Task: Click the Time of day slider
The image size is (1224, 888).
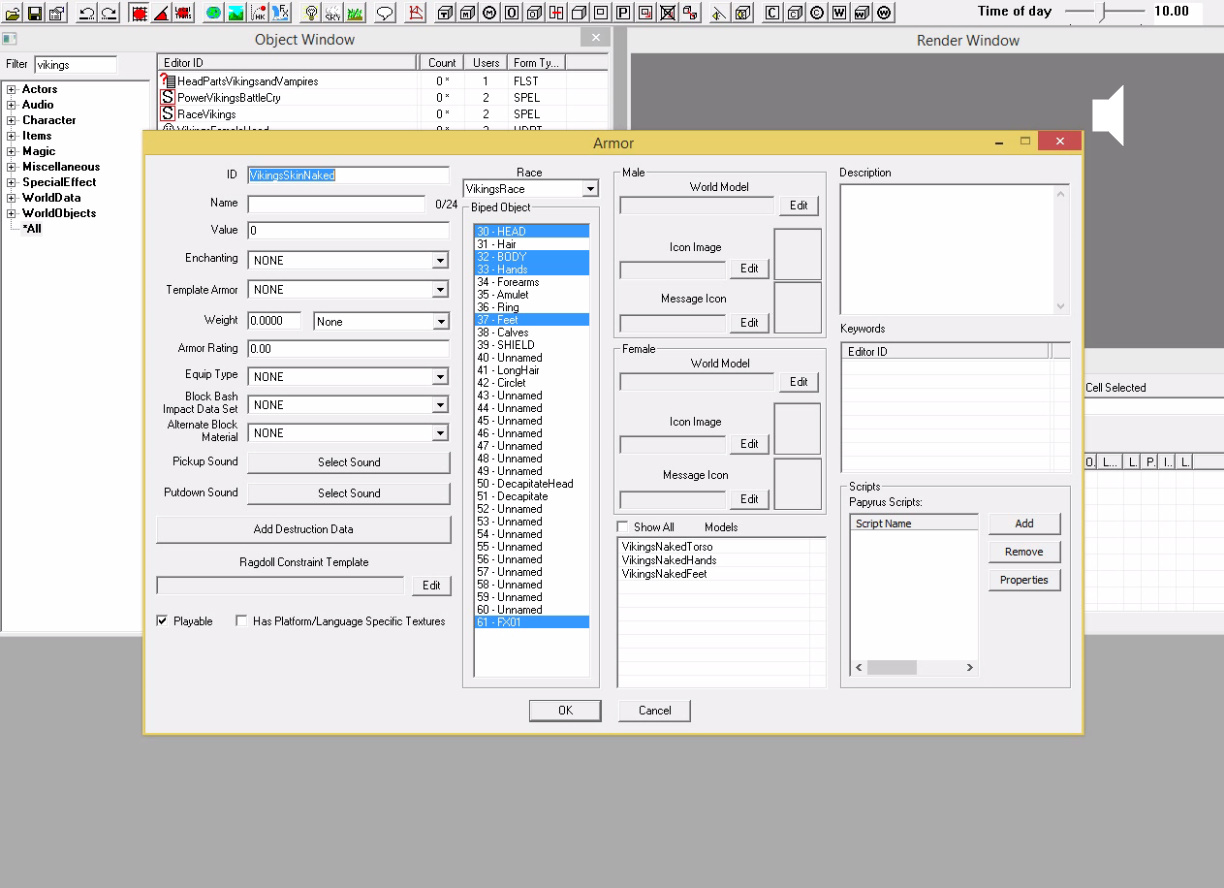Action: (x=1102, y=12)
